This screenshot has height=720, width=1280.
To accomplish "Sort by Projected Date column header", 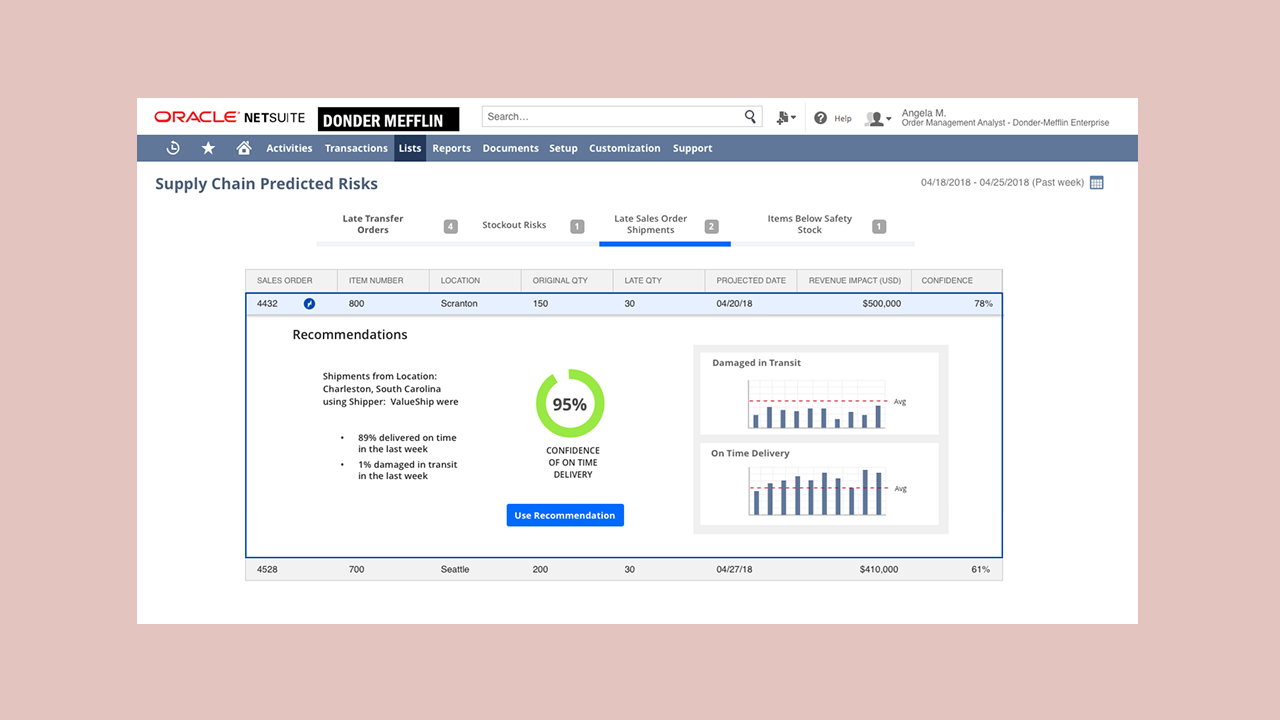I will click(751, 281).
